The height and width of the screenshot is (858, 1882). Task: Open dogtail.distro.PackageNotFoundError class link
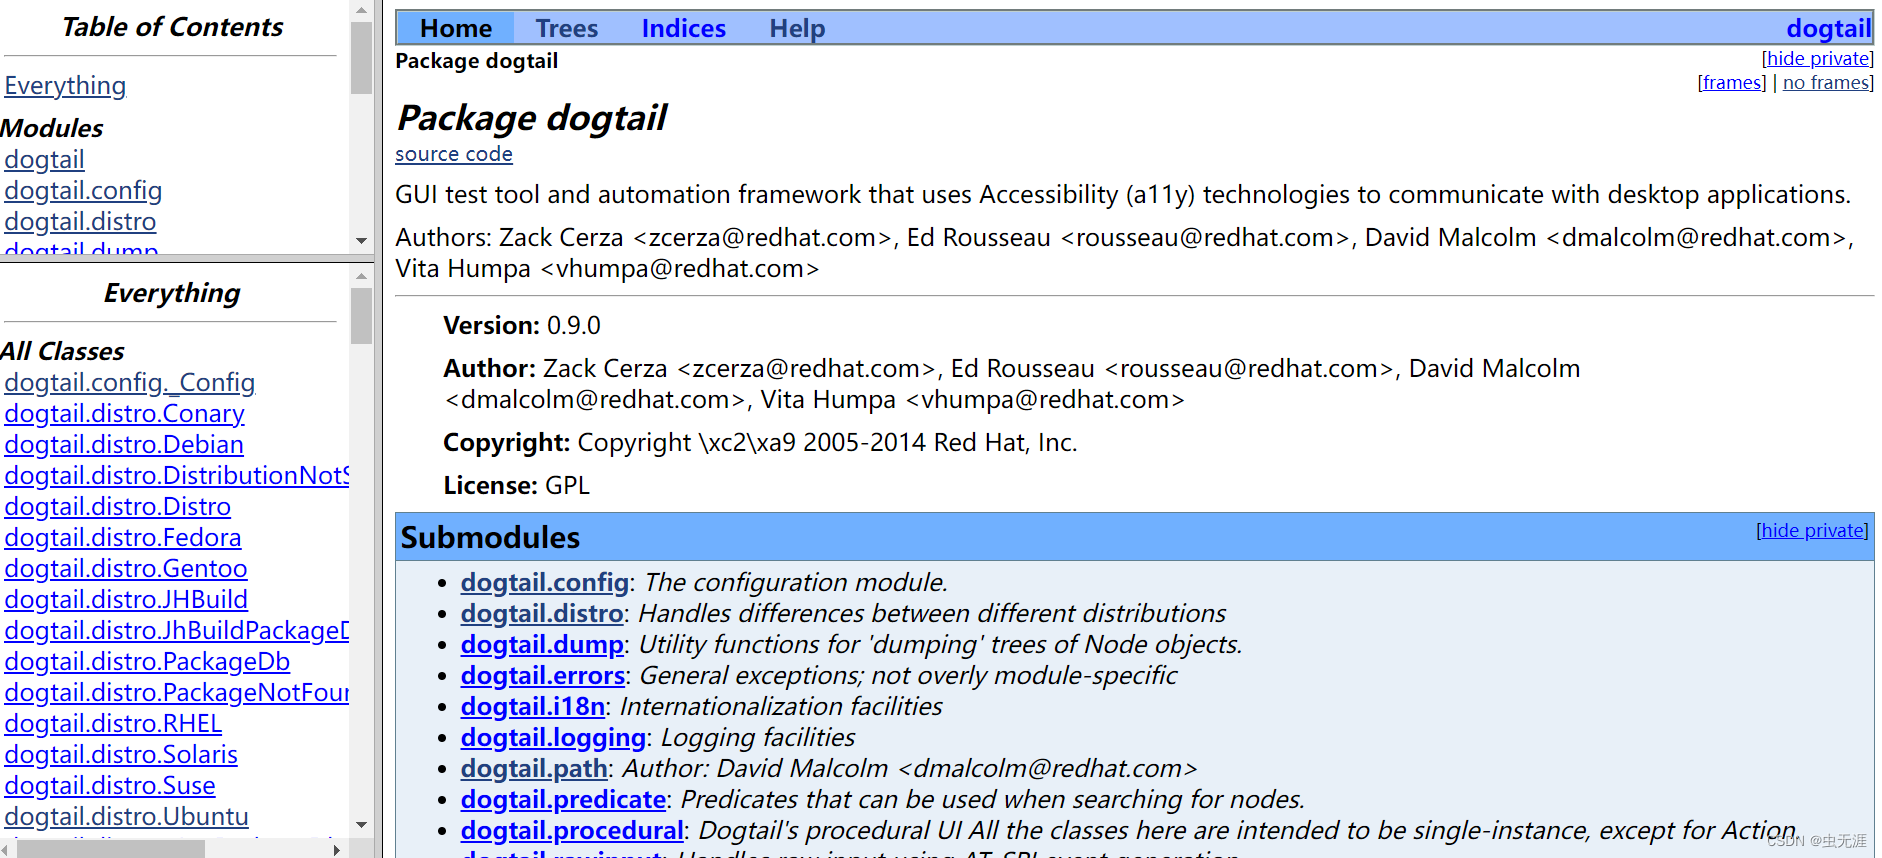[177, 693]
